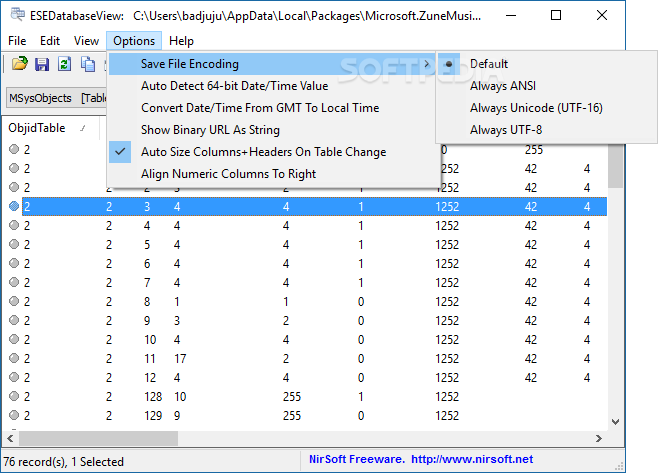Select Always Unicode (UTF-16) encoding
The height and width of the screenshot is (473, 658).
536,108
